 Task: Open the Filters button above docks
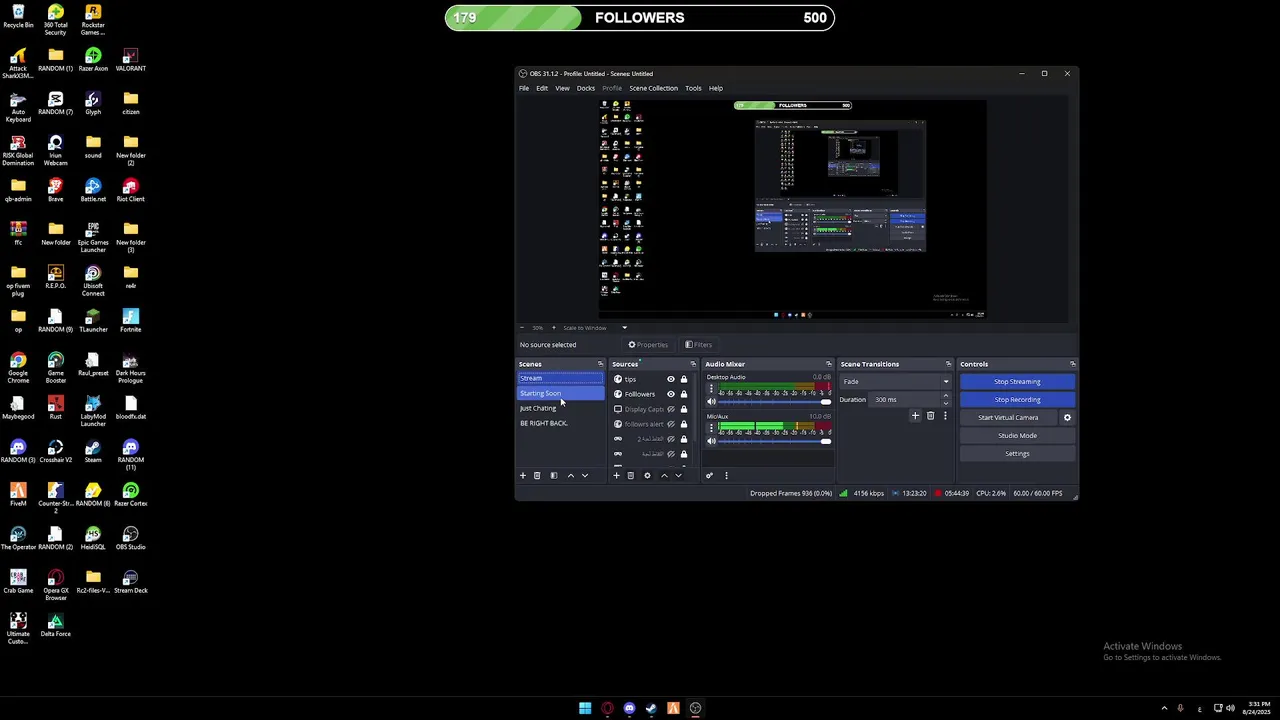pyautogui.click(x=699, y=345)
